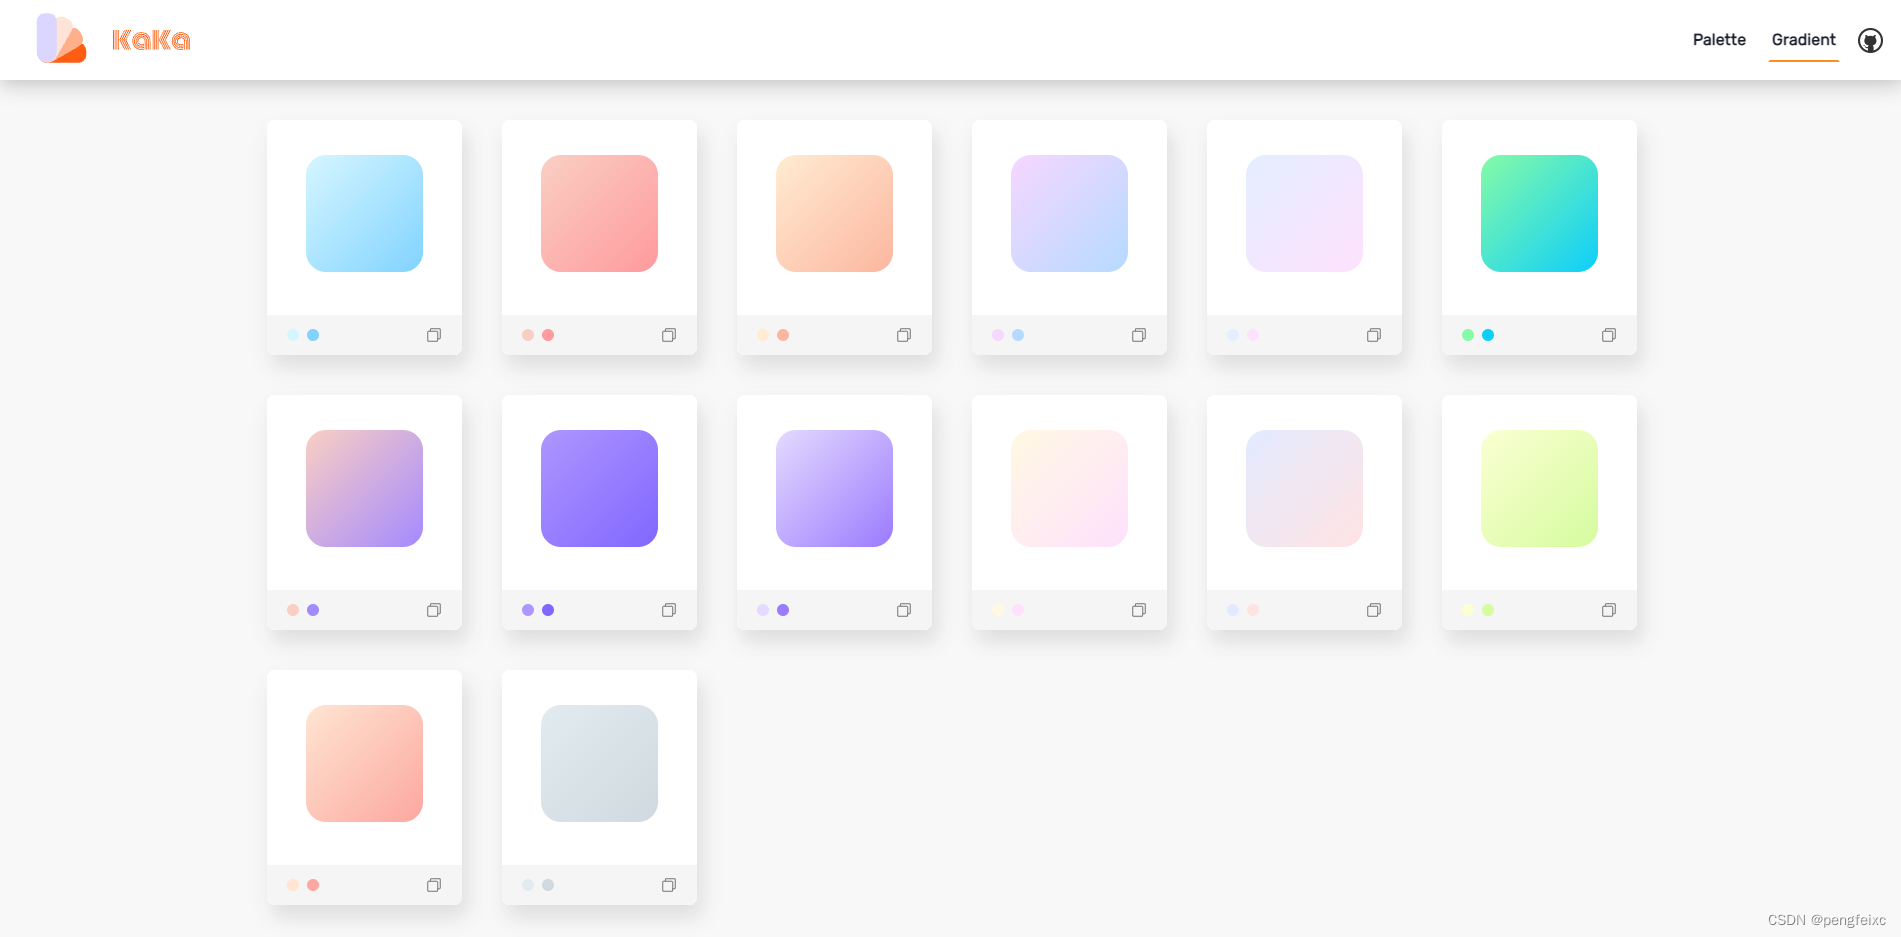Copy the deep violet gradient card
1901x937 pixels.
[x=669, y=610]
